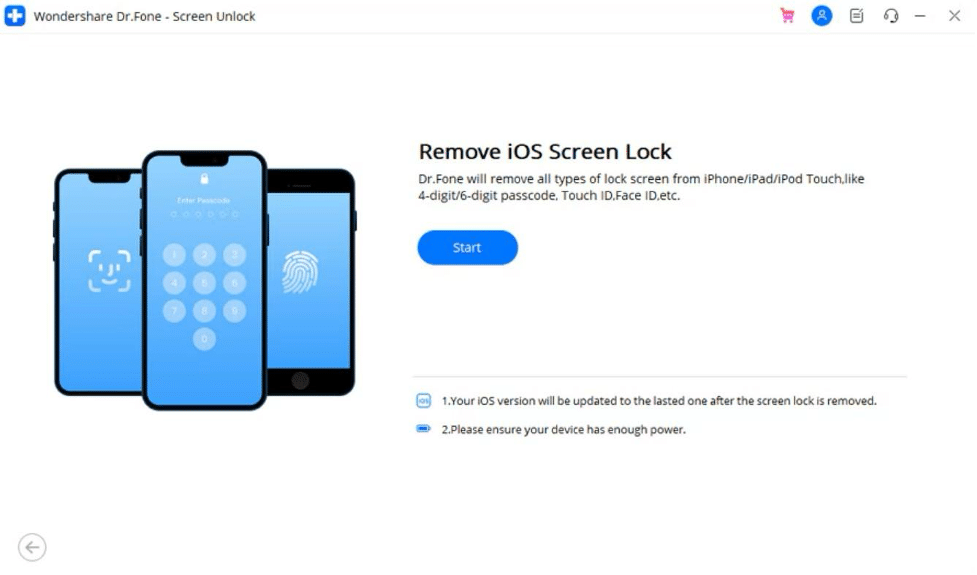Open the user account profile icon
The image size is (977, 575).
click(822, 16)
